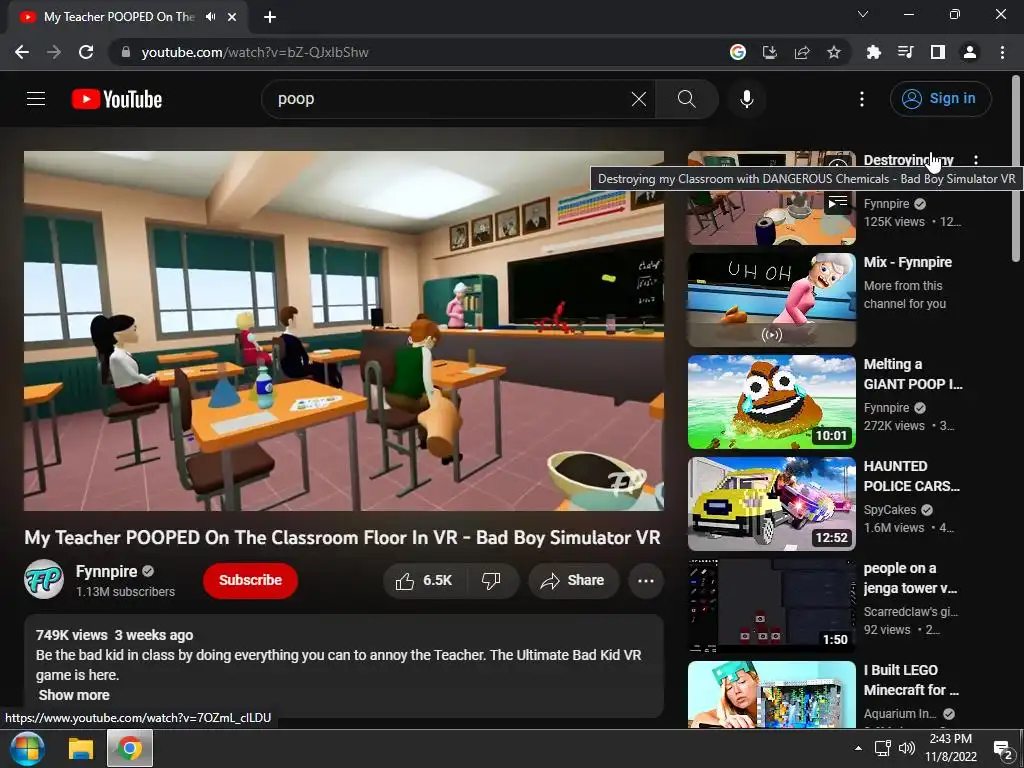Click the browser address bar URL

255,52
